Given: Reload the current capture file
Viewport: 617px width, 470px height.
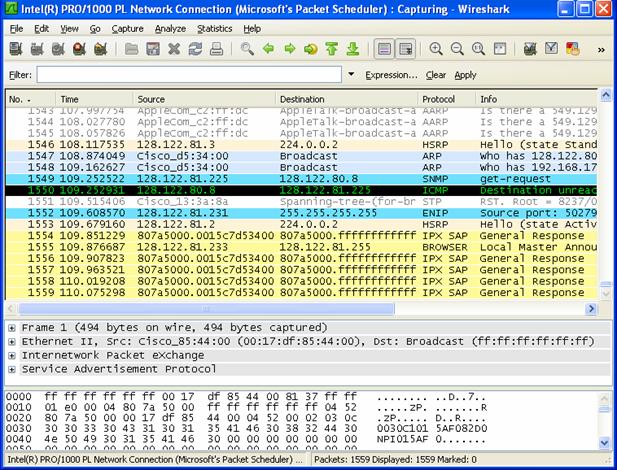Looking at the screenshot, I should click(x=194, y=48).
